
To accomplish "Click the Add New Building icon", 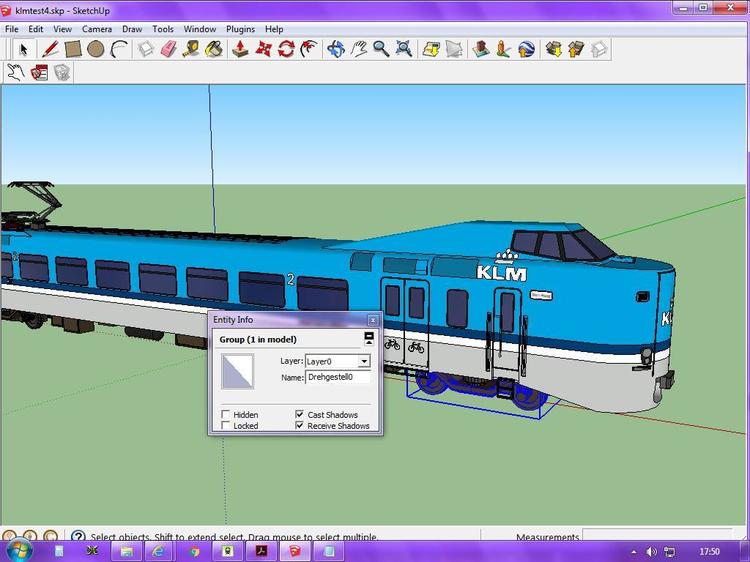I will pyautogui.click(x=481, y=49).
